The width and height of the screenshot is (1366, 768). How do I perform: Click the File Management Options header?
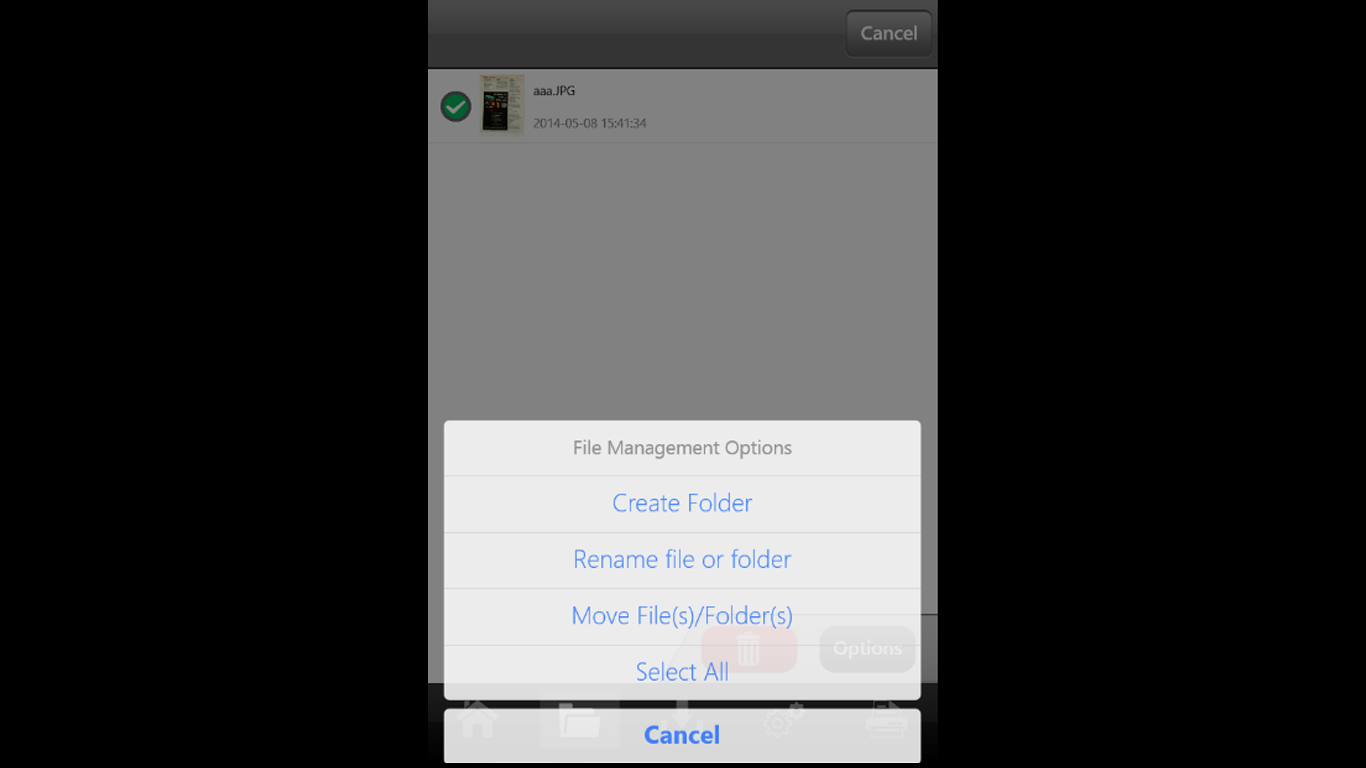coord(682,448)
